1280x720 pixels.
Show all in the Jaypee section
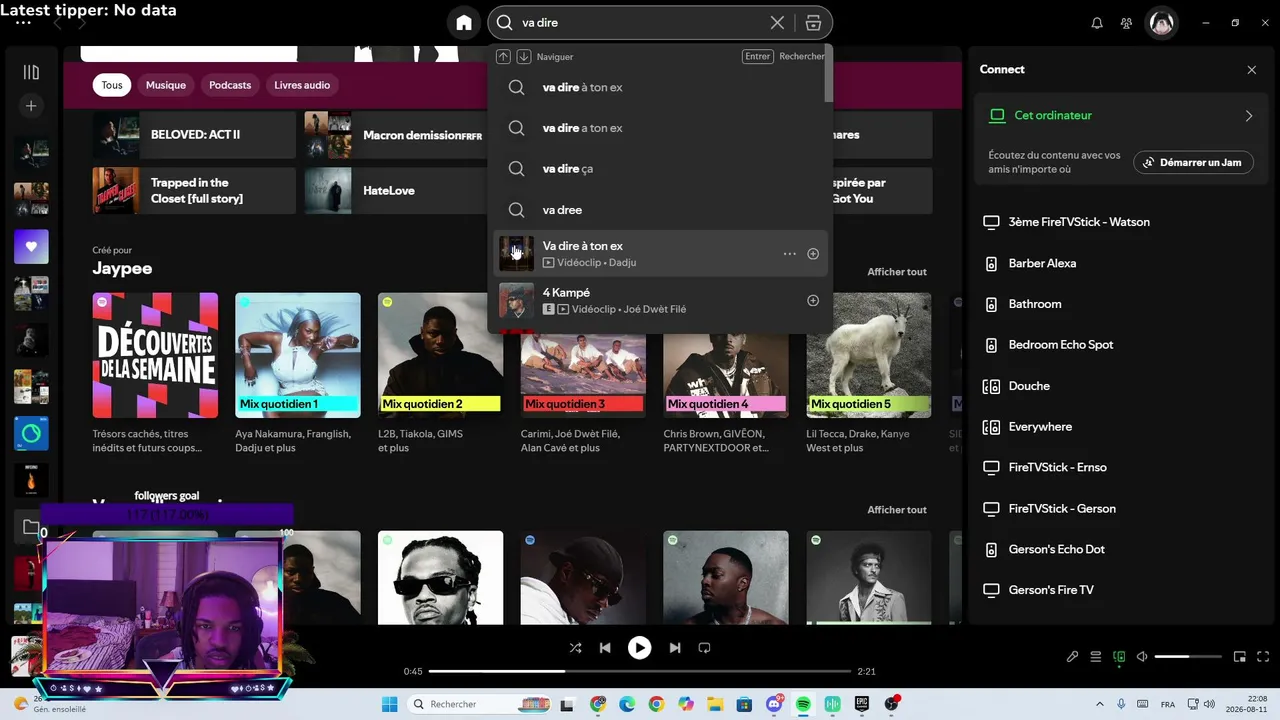(x=897, y=272)
